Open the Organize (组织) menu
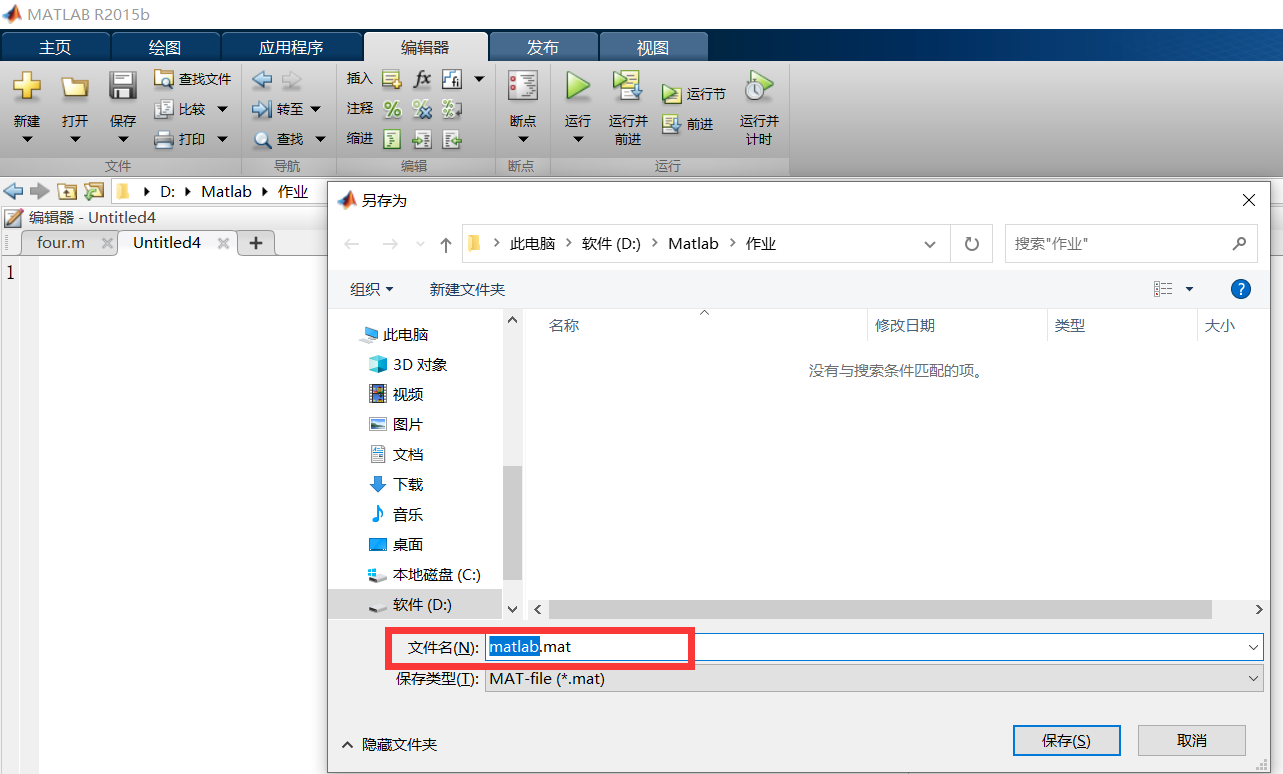 click(x=371, y=289)
